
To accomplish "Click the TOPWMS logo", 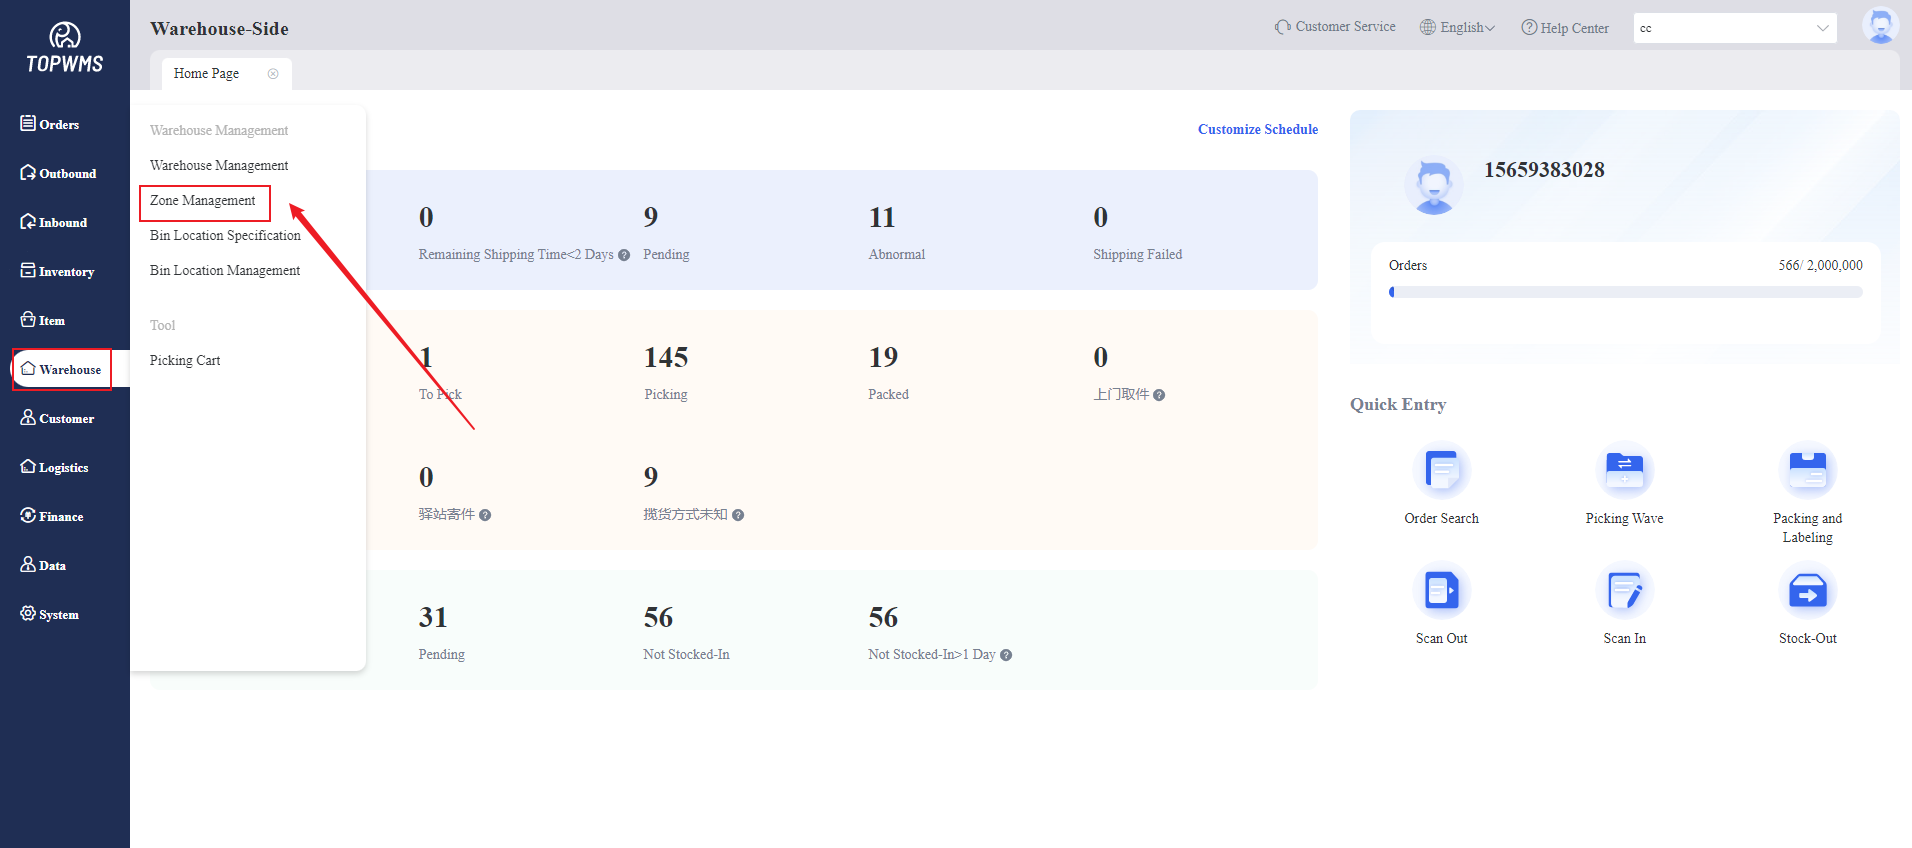I will pyautogui.click(x=65, y=48).
